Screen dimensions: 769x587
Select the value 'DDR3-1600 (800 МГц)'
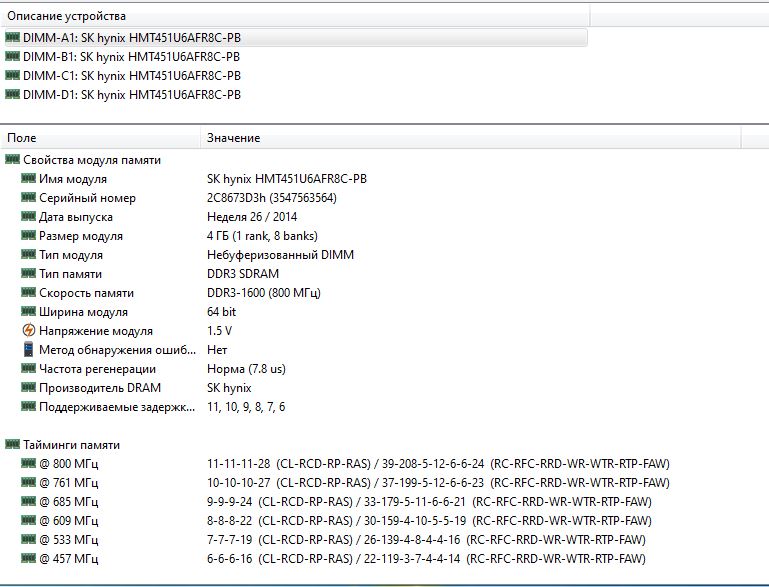click(264, 293)
